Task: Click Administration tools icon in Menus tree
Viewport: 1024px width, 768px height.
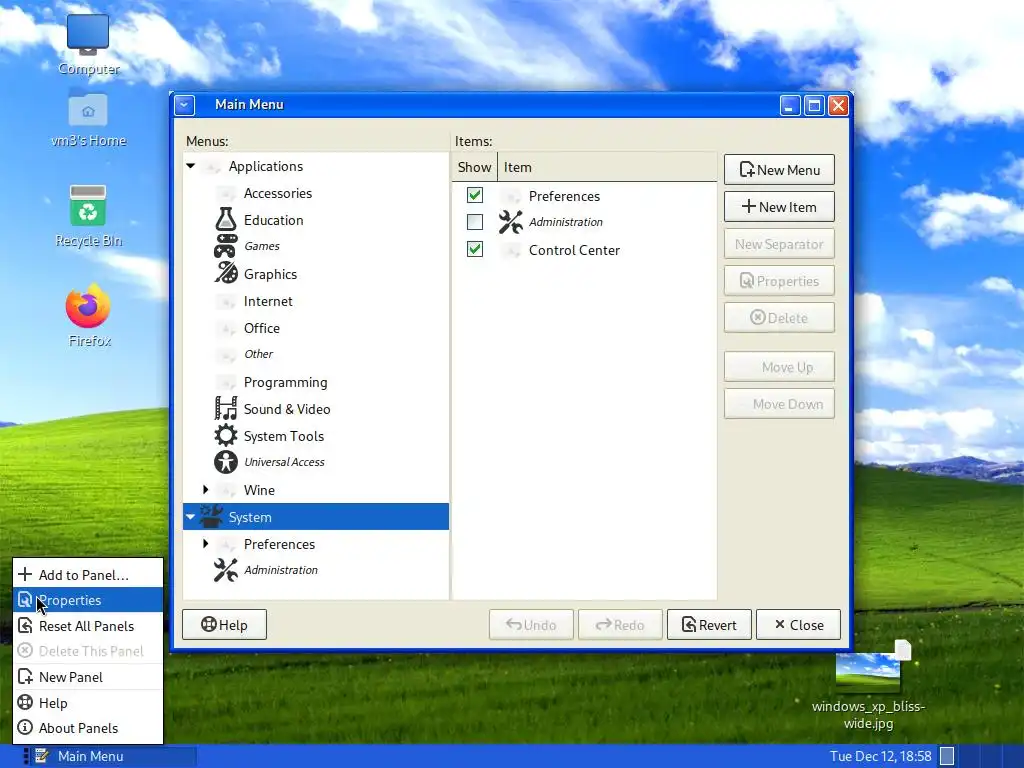Action: coord(226,569)
